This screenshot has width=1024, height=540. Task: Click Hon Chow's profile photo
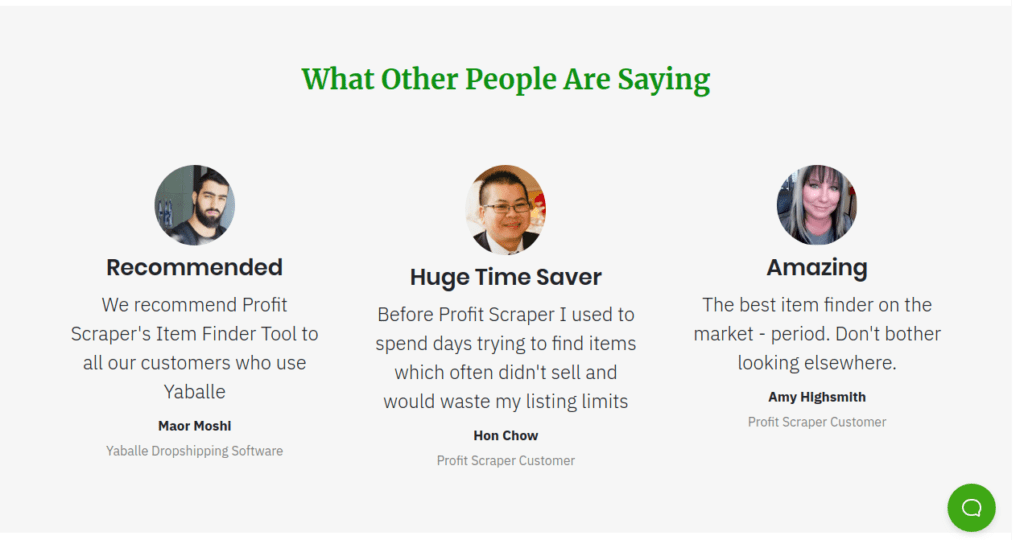click(x=505, y=210)
